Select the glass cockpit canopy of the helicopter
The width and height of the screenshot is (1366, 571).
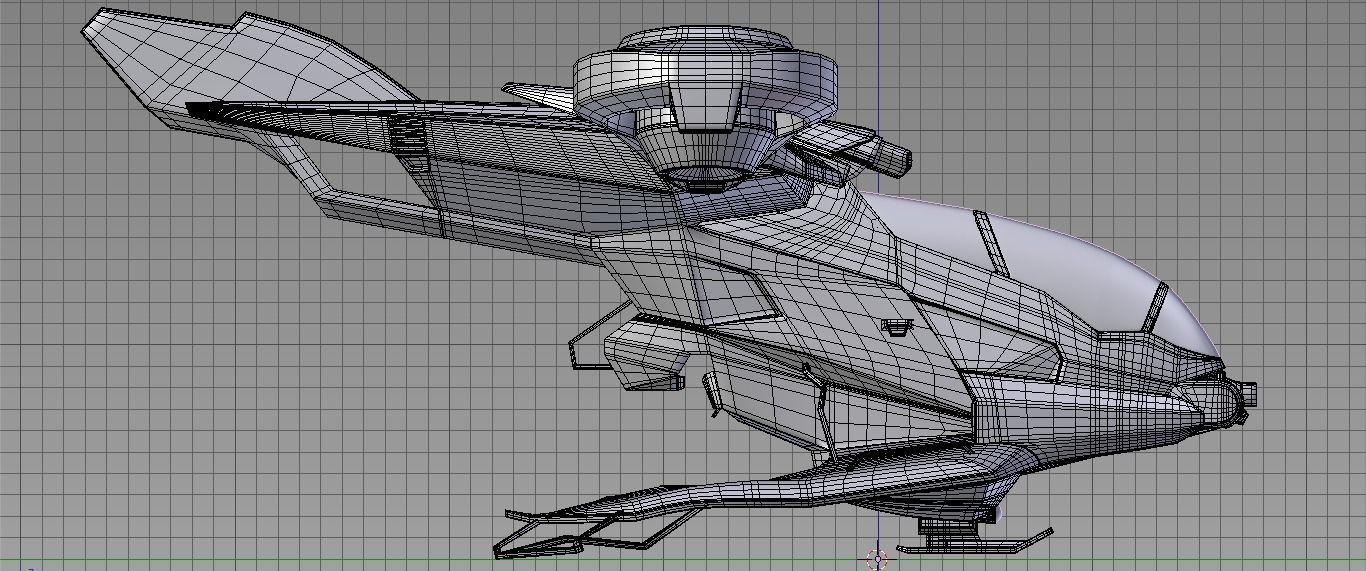[x=1050, y=265]
